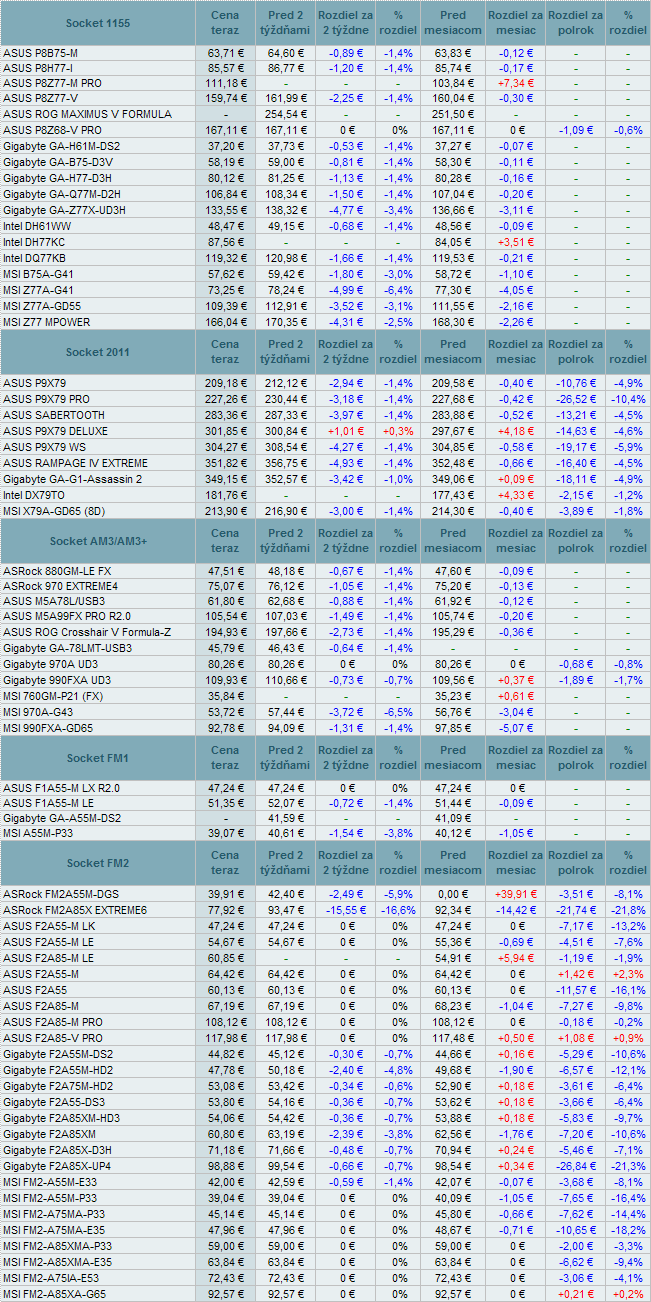Viewport: 651px width, 1302px height.
Task: Click -21,8% half-year percentage for ASRock FM2A85X EXTREME6
Action: click(627, 910)
